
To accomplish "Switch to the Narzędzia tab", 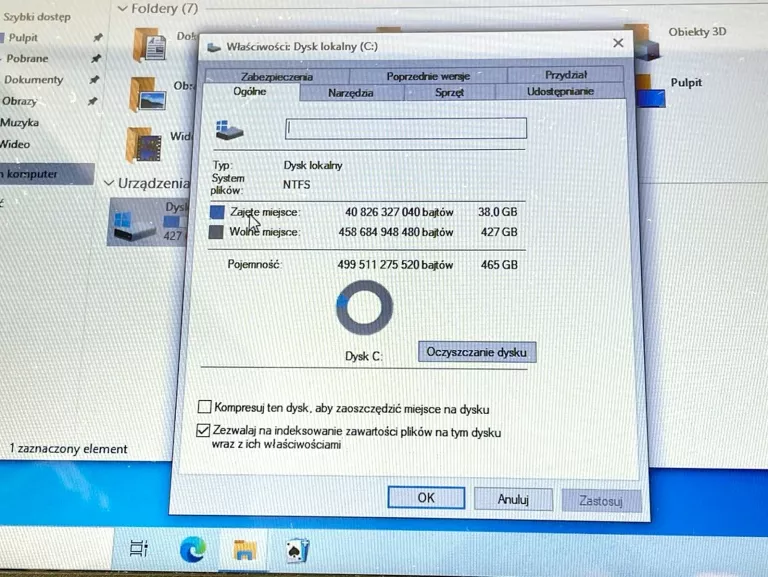I will pyautogui.click(x=350, y=93).
